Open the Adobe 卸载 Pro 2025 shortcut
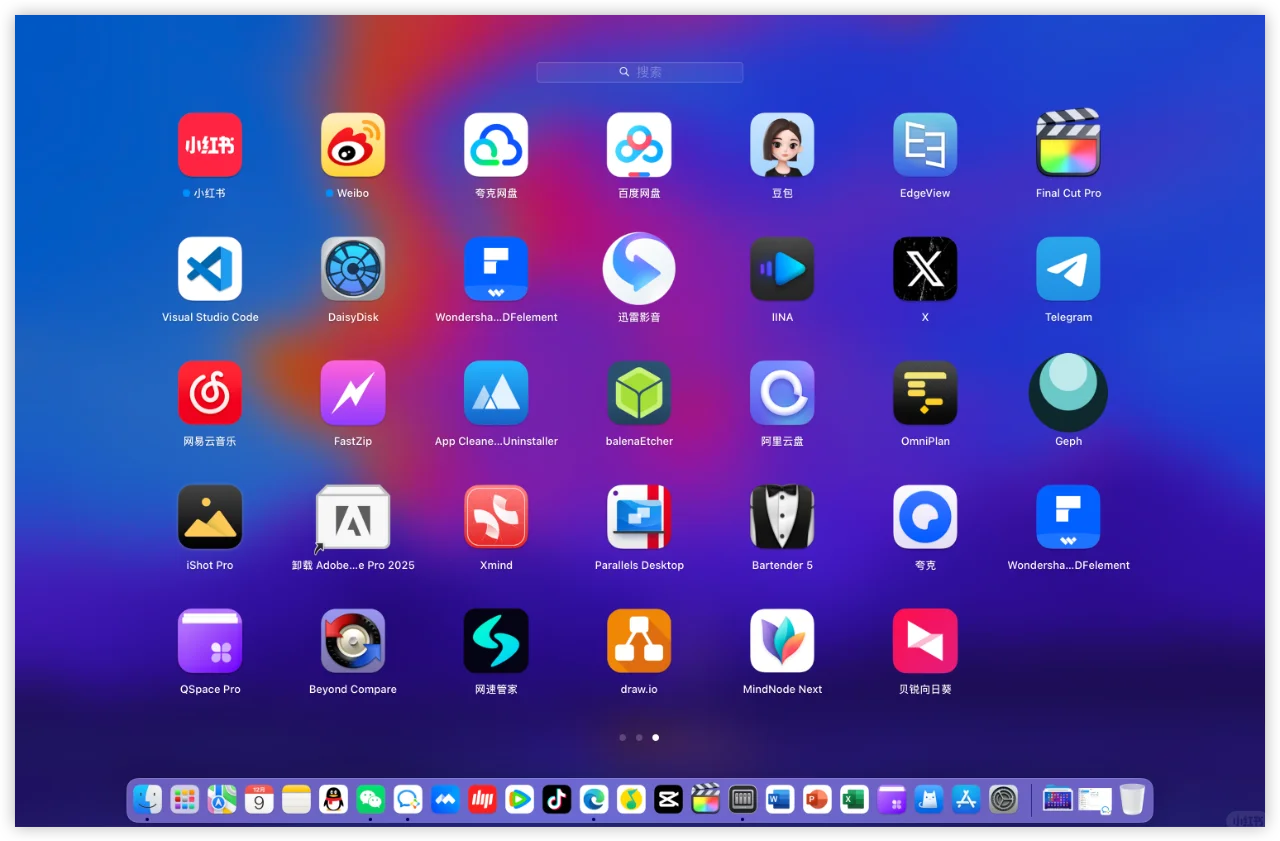The width and height of the screenshot is (1280, 841). [x=353, y=519]
